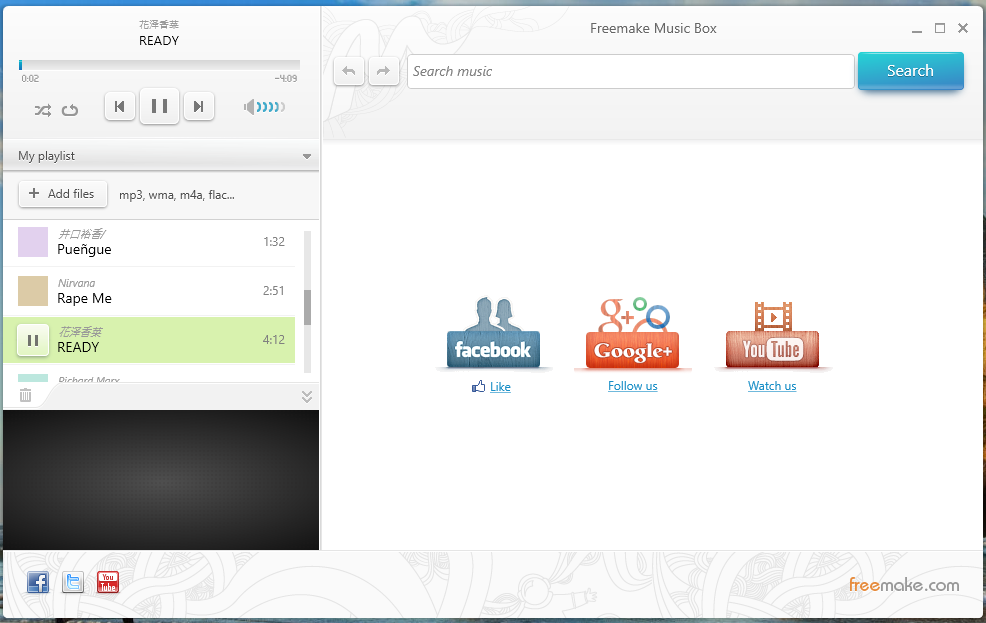
Task: Click the playlist trash delete icon
Action: [x=25, y=395]
